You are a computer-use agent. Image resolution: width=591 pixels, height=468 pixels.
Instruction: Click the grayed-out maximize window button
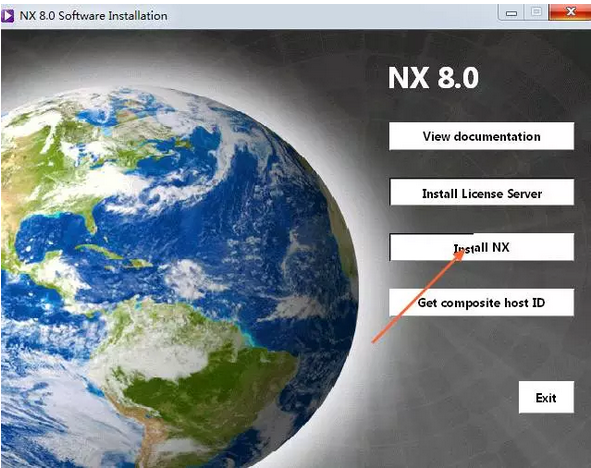point(536,12)
